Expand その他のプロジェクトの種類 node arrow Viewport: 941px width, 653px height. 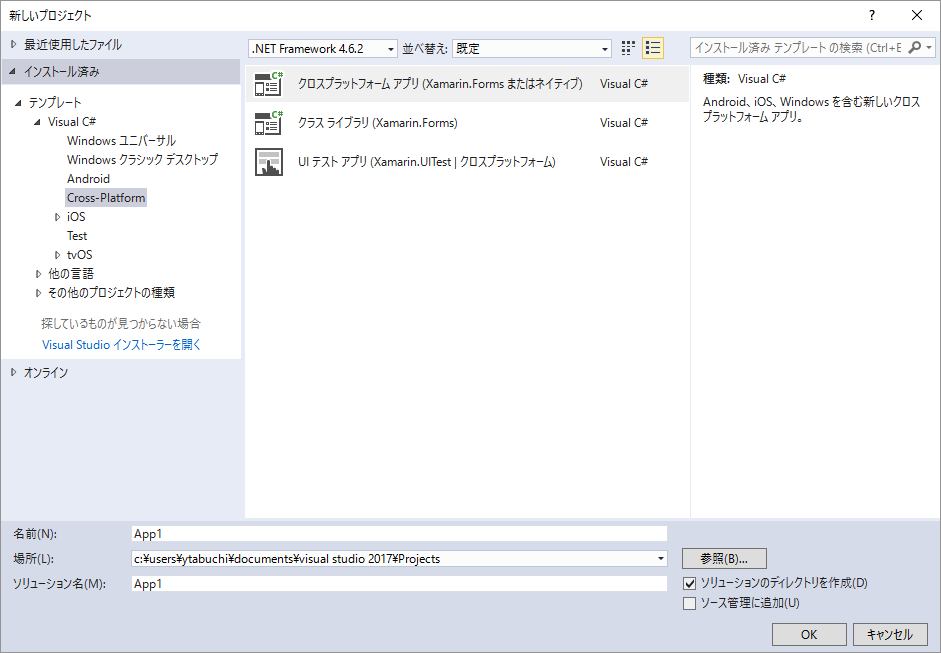click(x=38, y=293)
